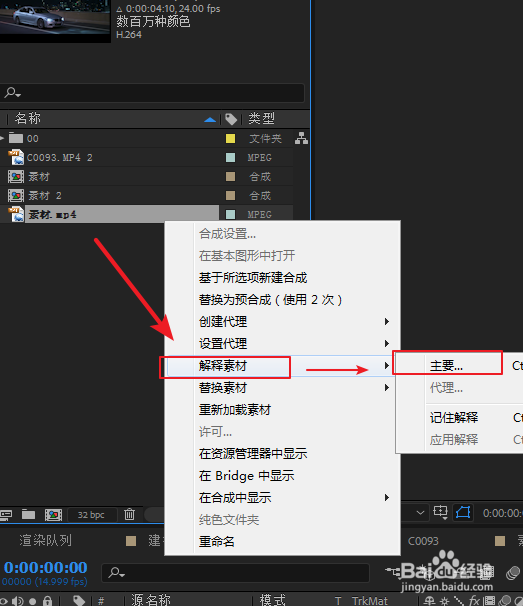This screenshot has height=606, width=523.
Task: Click the TrkMat column header
Action: click(370, 601)
